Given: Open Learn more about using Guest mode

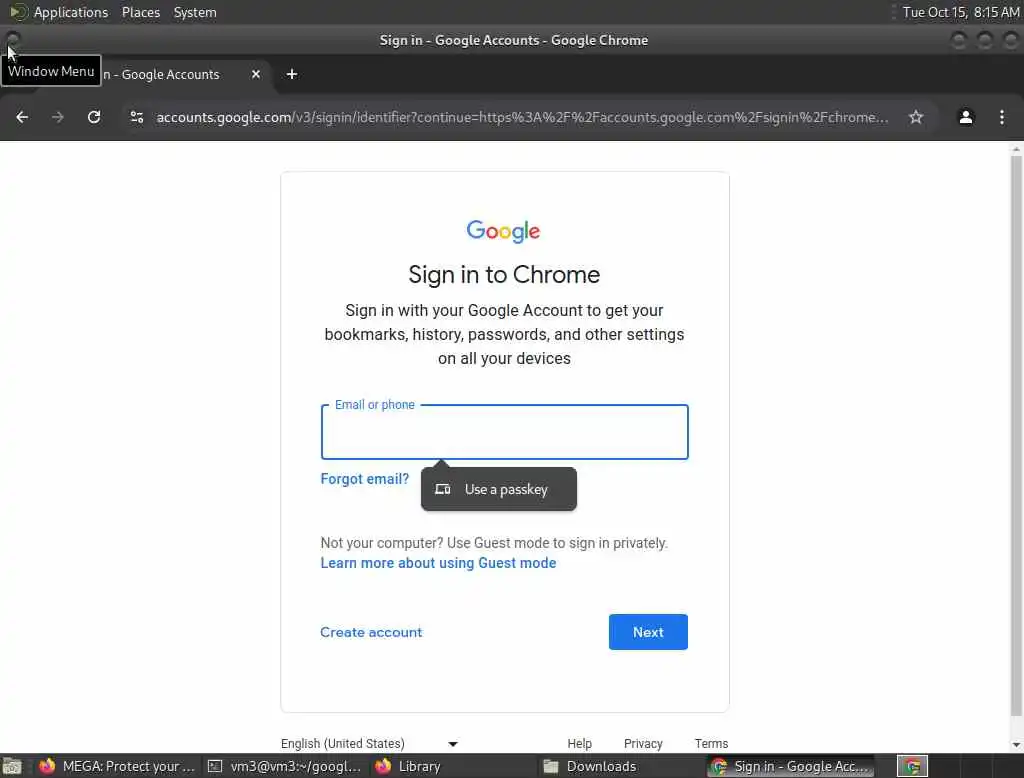Looking at the screenshot, I should click(438, 563).
